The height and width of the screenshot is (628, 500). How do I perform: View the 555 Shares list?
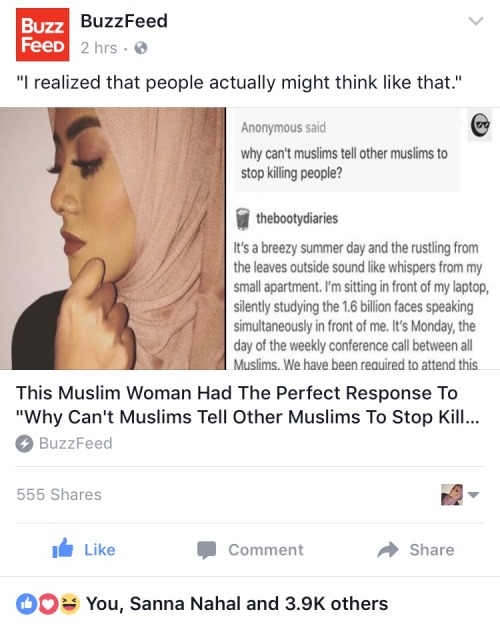click(x=59, y=495)
